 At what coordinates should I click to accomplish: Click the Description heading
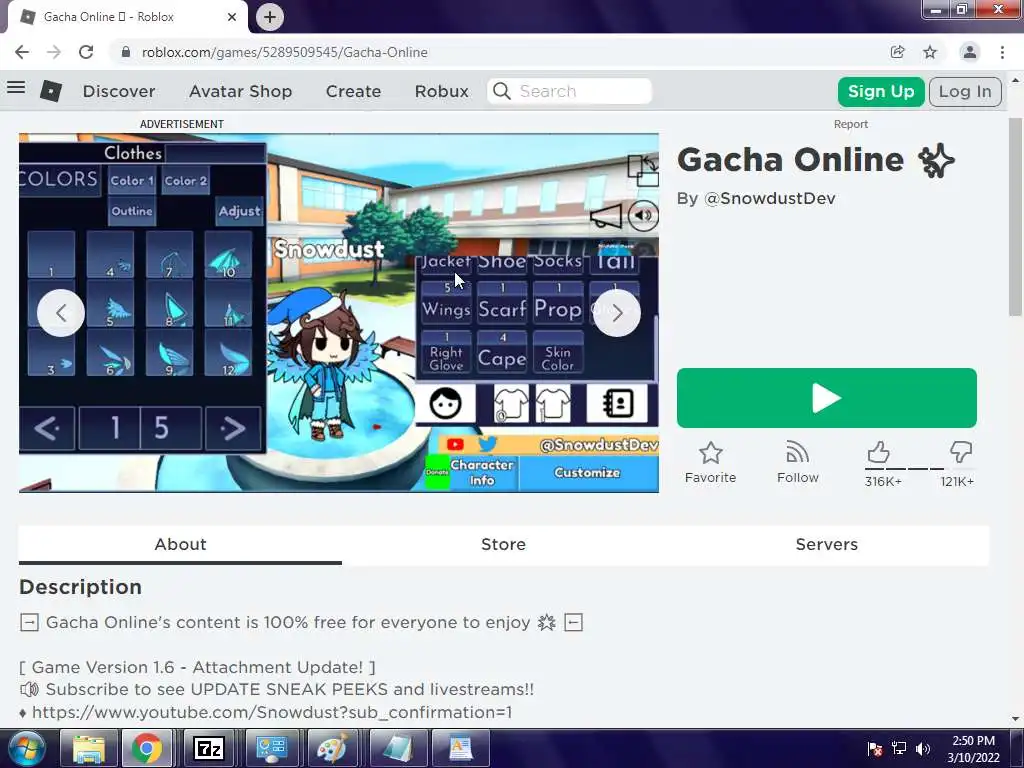(80, 586)
